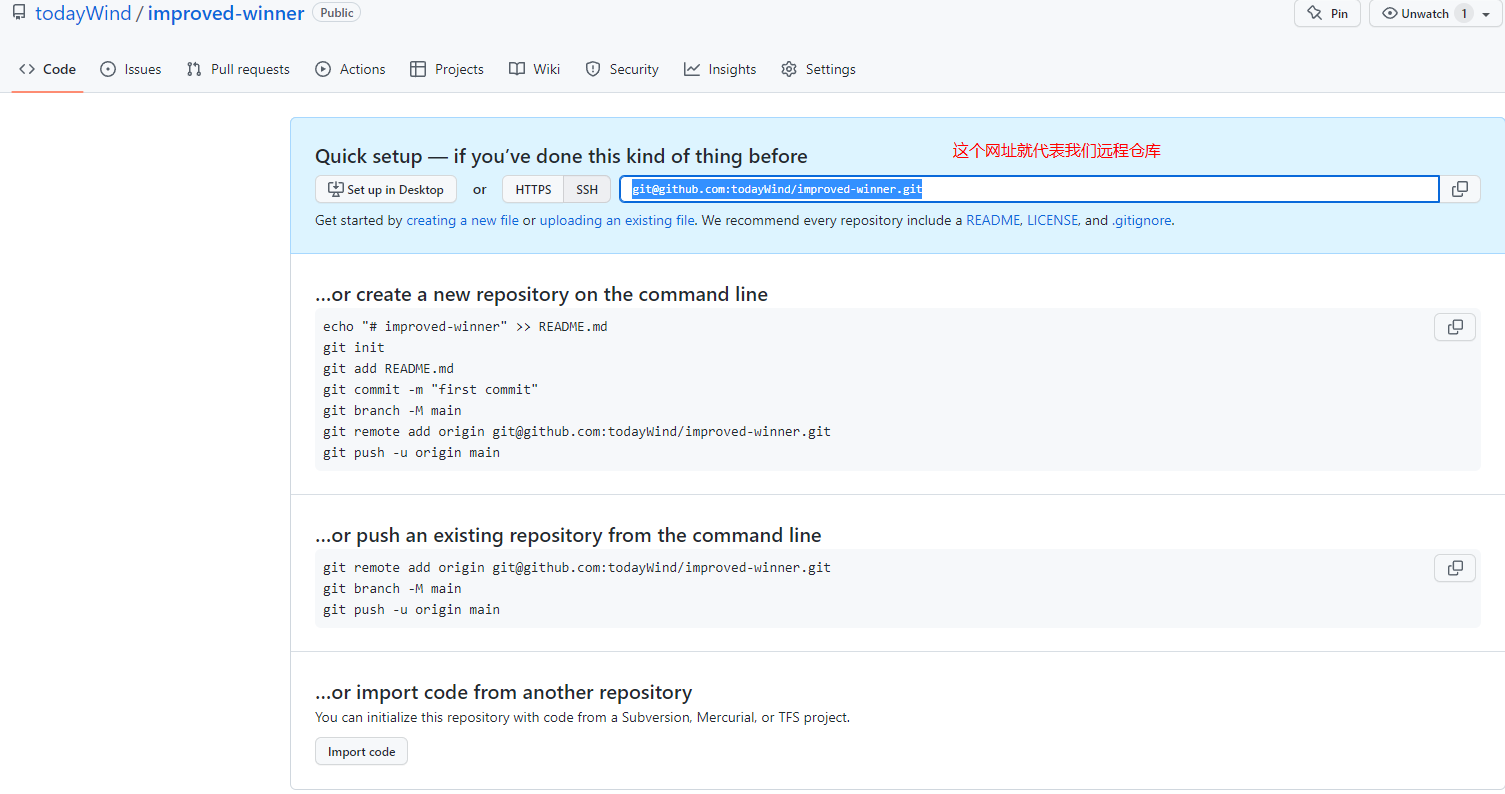Open the Projects tab

[447, 69]
